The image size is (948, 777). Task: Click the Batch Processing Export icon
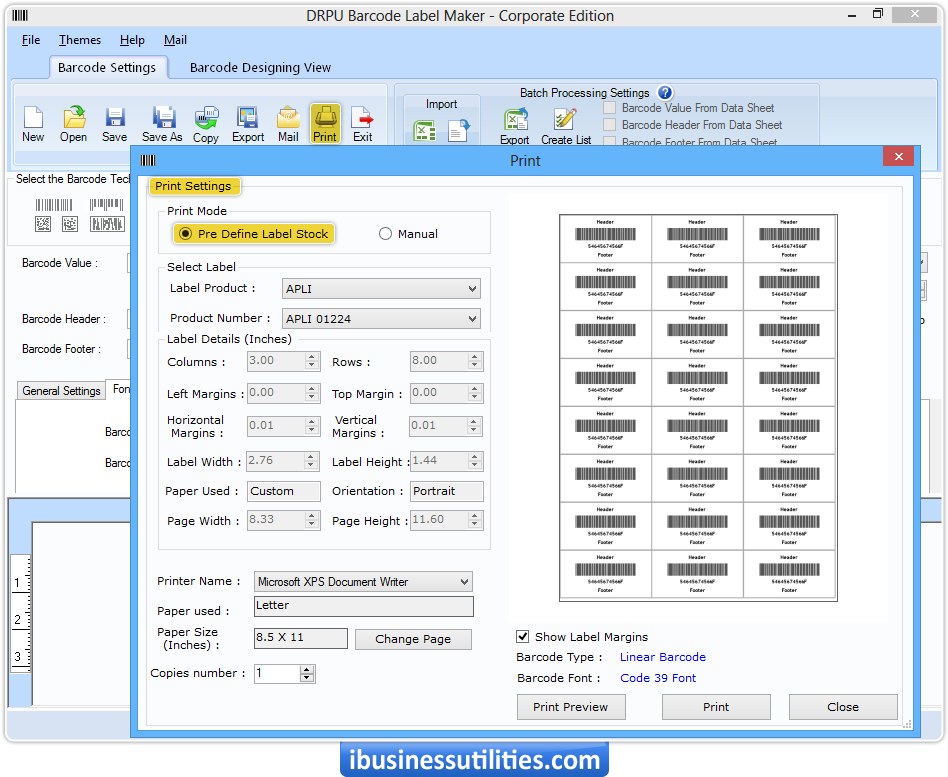click(x=515, y=126)
